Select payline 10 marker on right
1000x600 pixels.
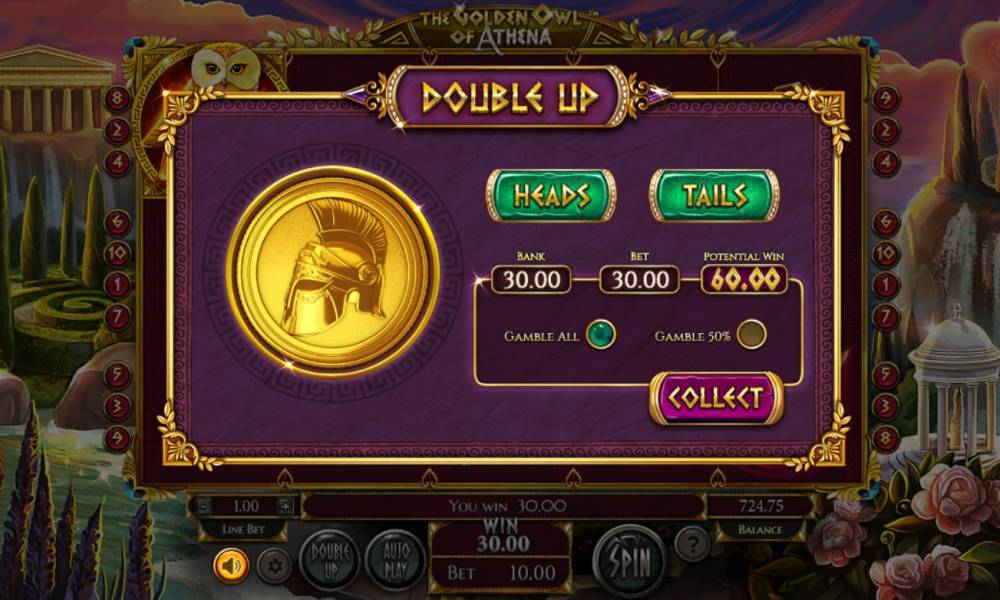tap(886, 254)
